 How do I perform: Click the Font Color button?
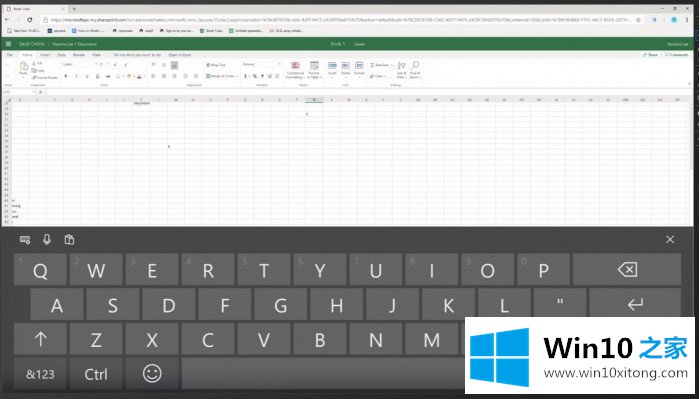[139, 76]
